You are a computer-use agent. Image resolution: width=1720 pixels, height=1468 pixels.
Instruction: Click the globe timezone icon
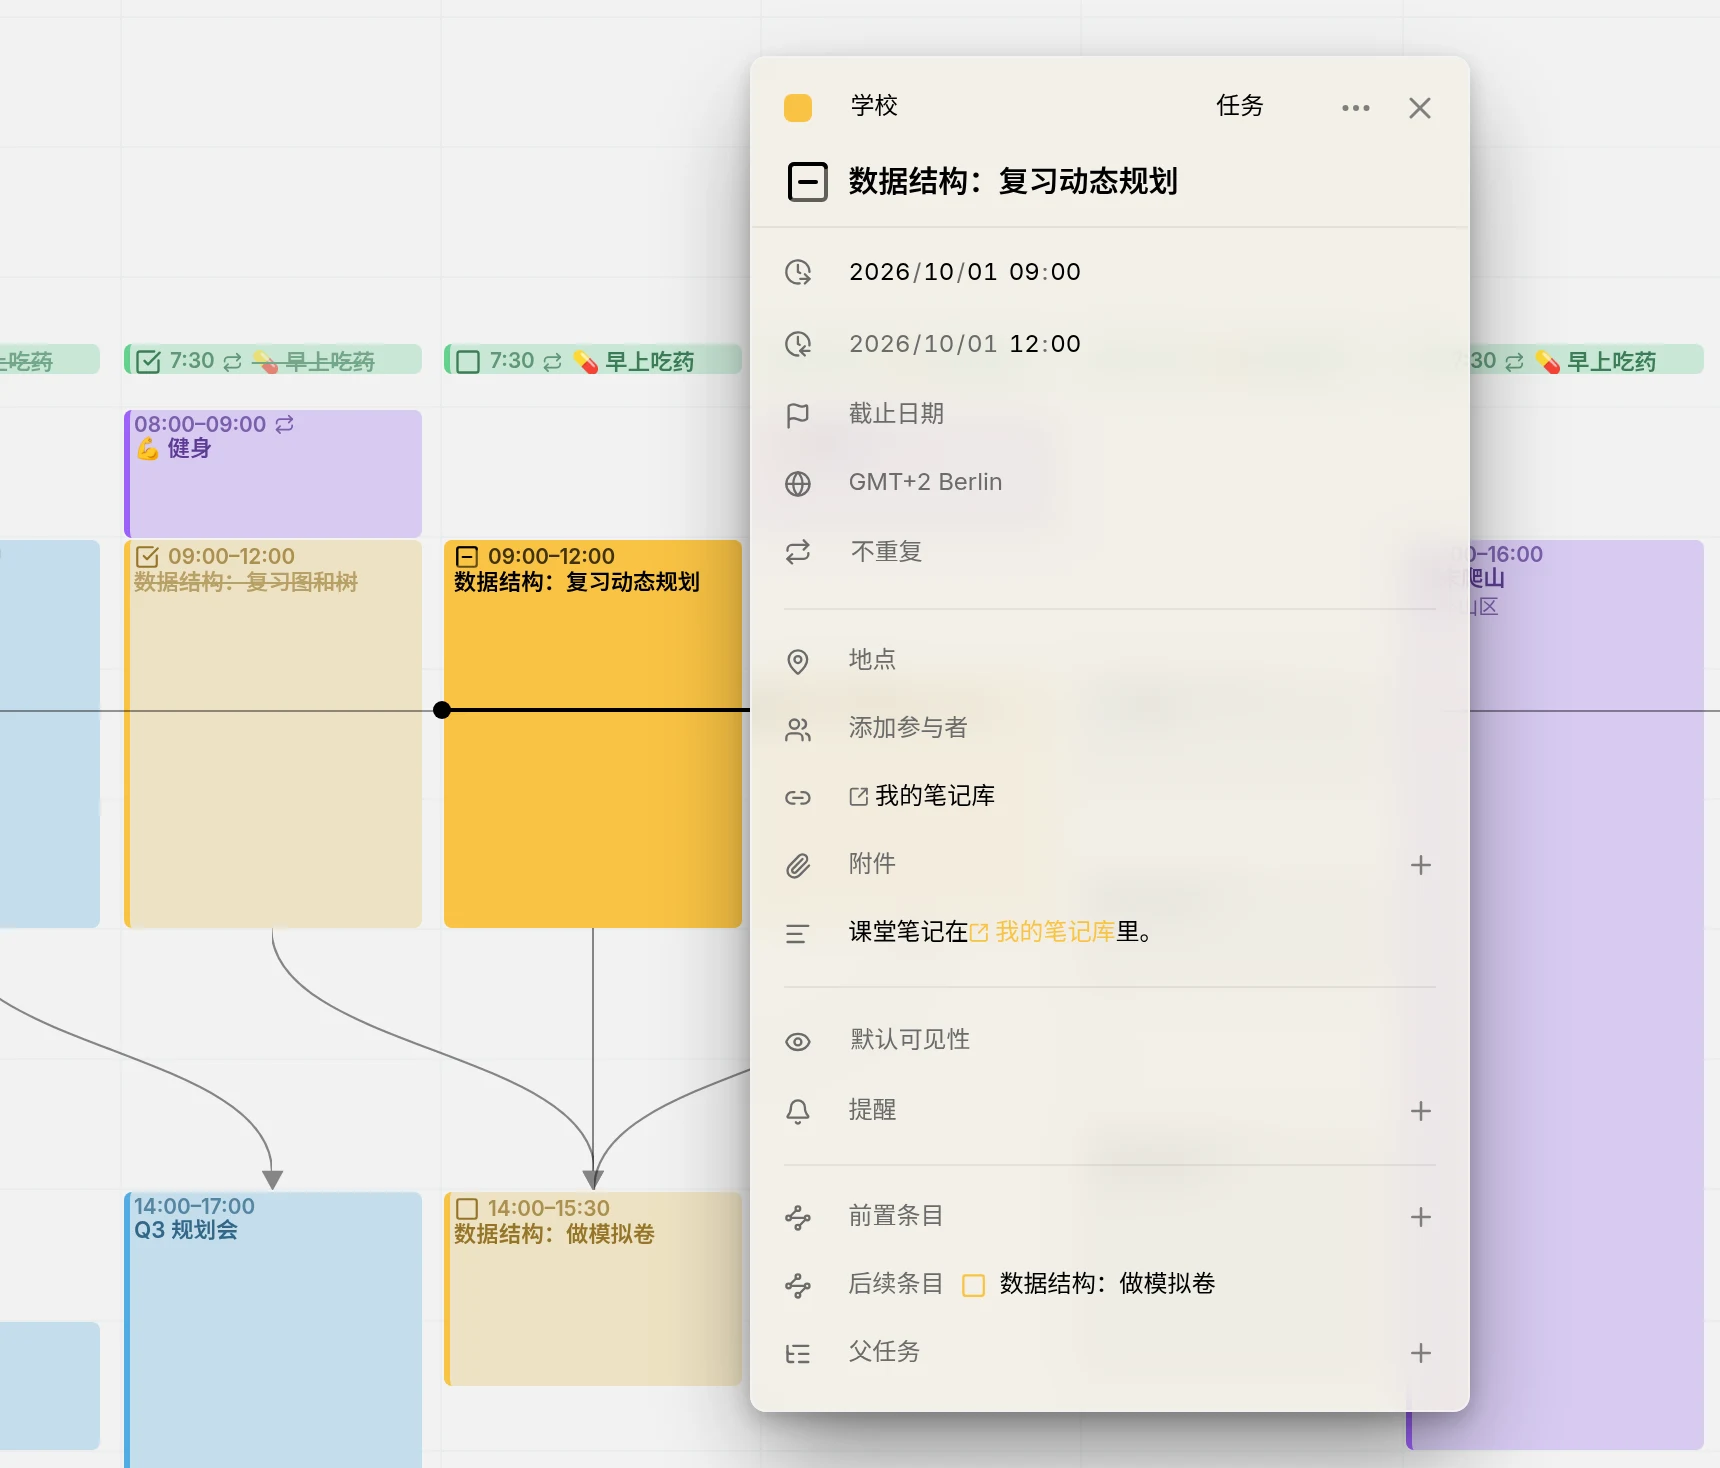coord(798,484)
